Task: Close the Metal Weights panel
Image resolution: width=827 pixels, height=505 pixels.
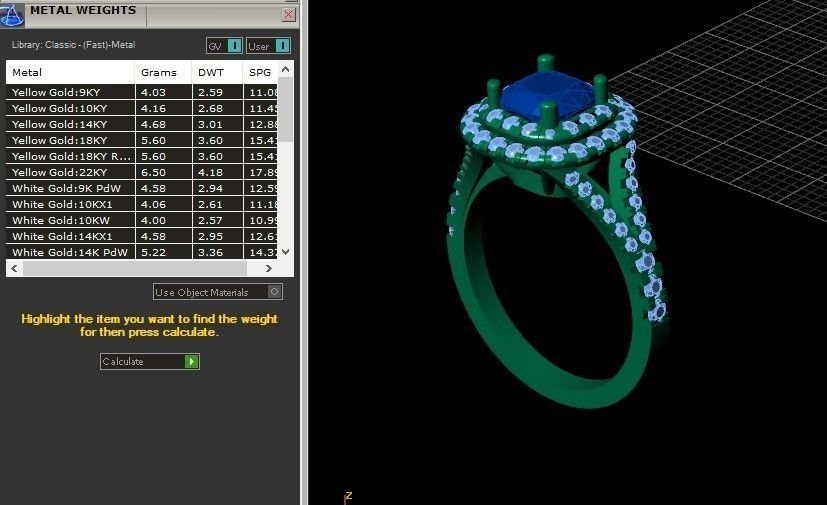Action: (x=289, y=14)
